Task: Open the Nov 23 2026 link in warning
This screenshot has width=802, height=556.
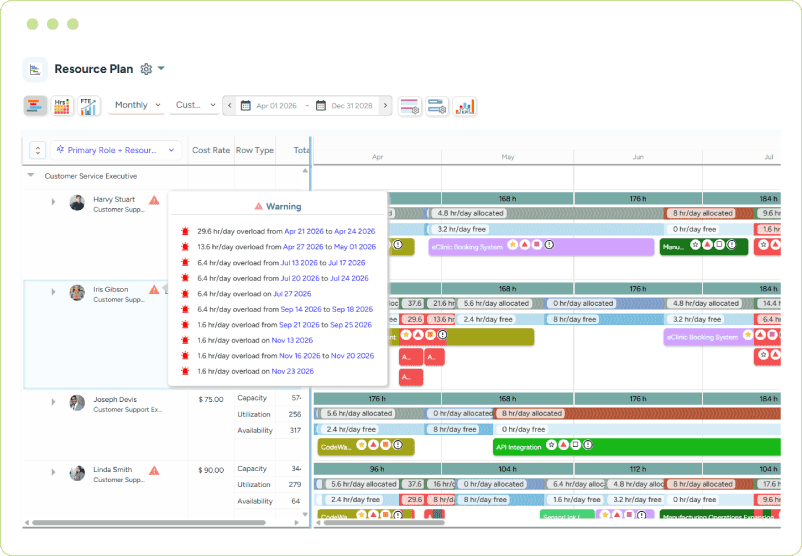Action: pos(293,371)
